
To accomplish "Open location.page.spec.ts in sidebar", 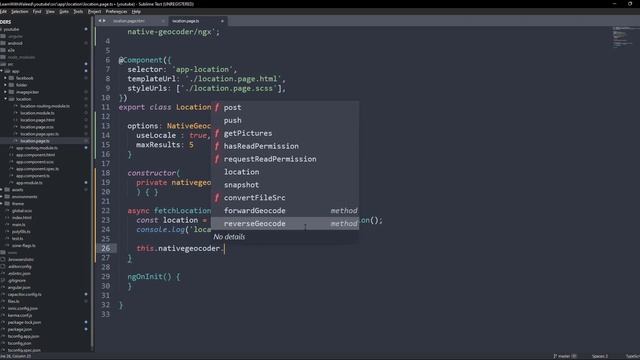I will [39, 134].
